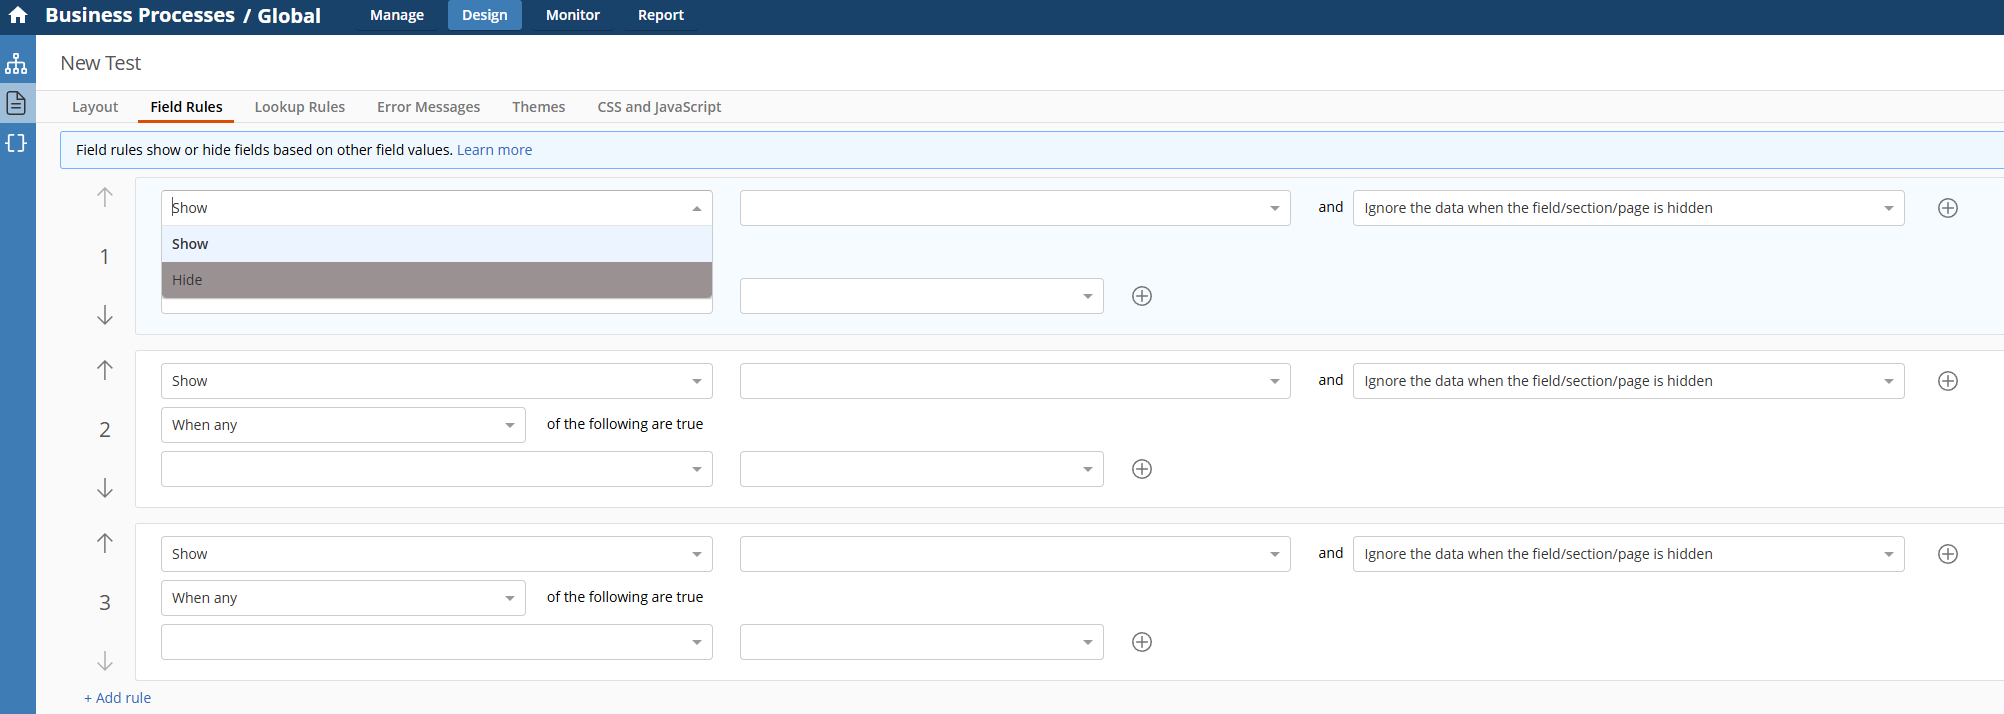
Task: Click the Learn more link
Action: click(x=494, y=150)
